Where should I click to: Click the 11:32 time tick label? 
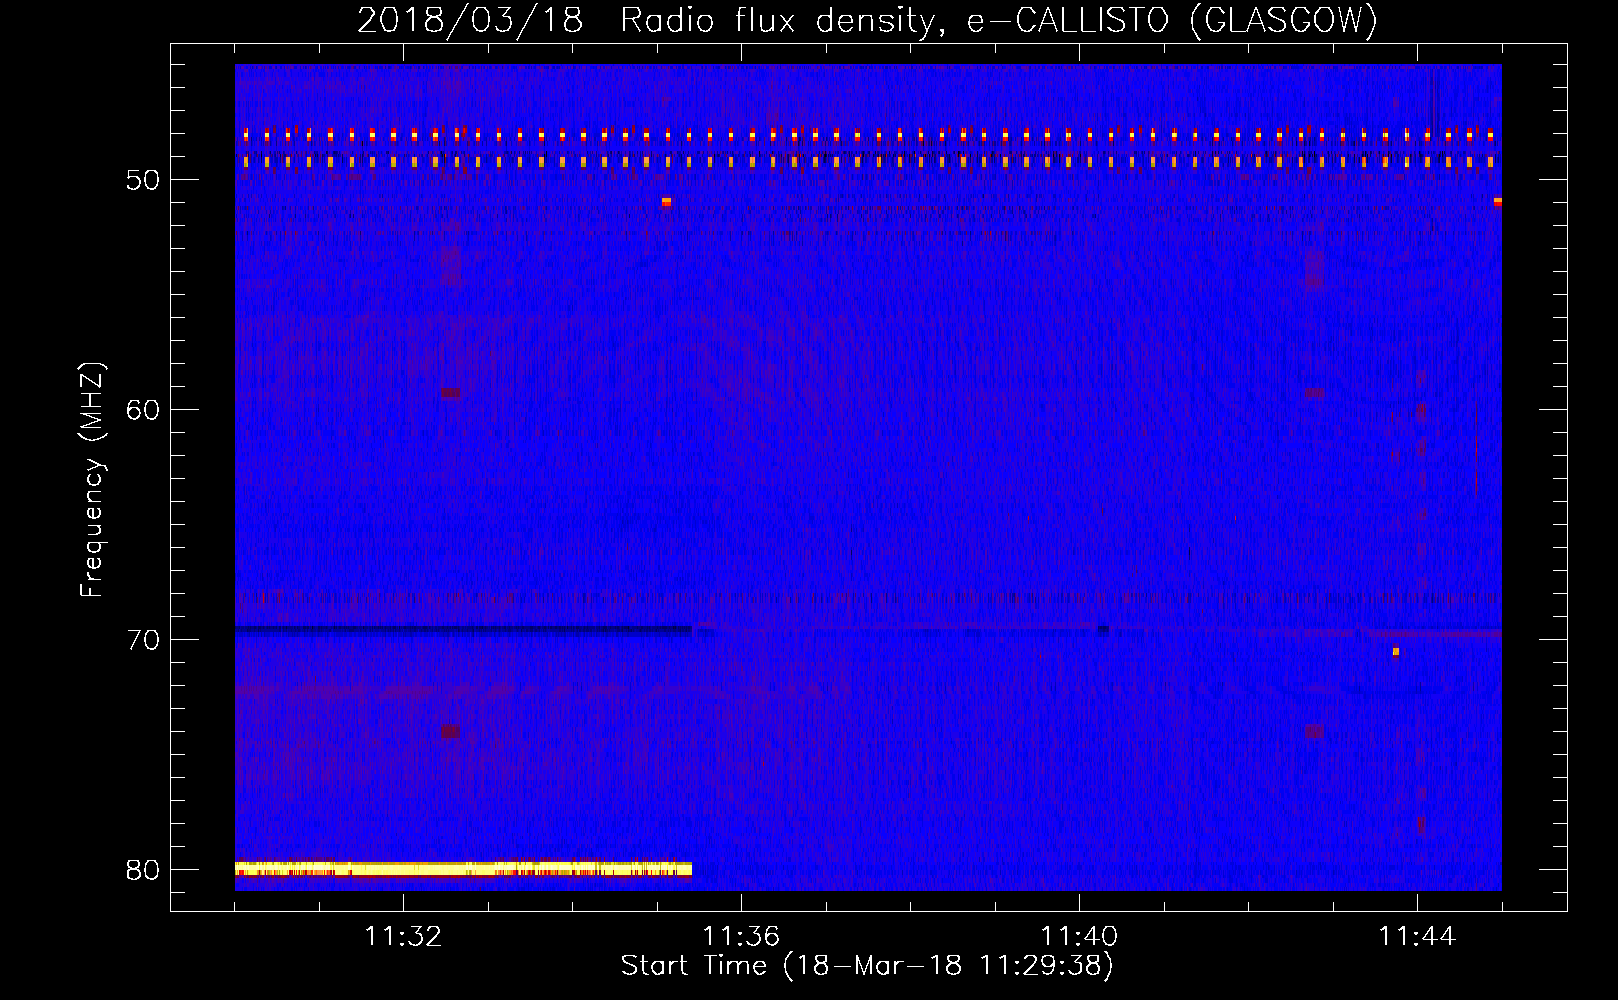(x=403, y=936)
